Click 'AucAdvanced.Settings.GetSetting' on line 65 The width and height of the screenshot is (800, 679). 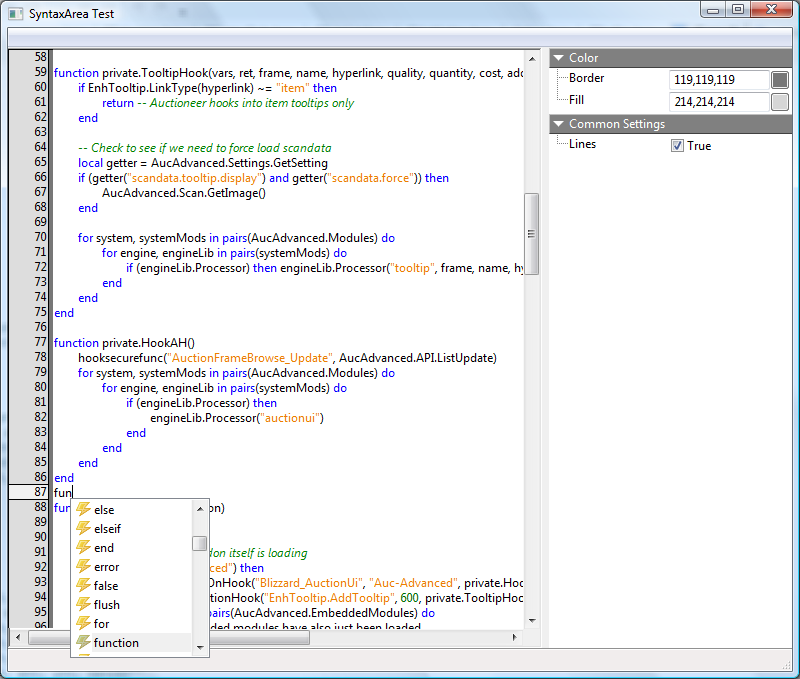239,163
